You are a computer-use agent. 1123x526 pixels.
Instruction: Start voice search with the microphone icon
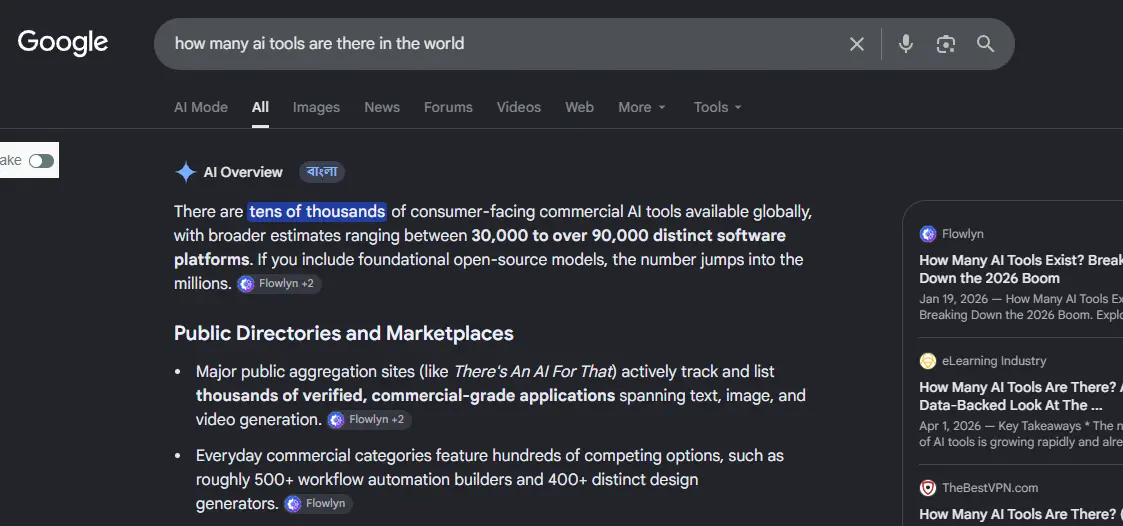point(906,44)
